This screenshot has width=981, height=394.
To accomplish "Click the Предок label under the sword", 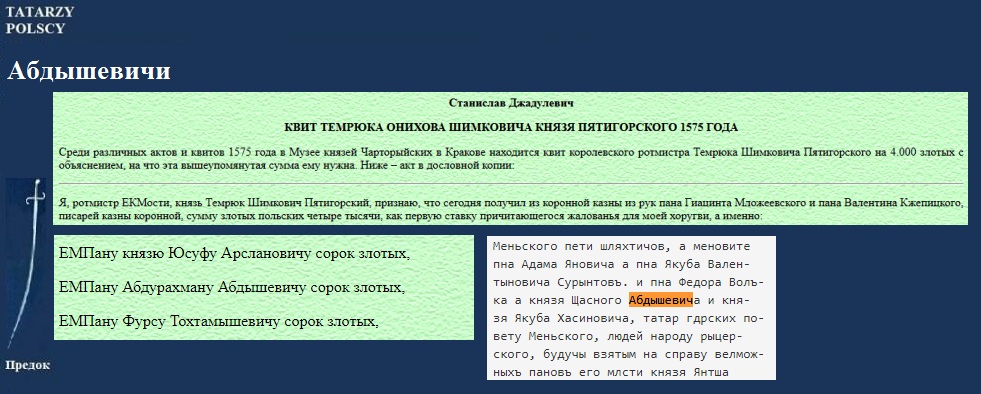I will [28, 365].
